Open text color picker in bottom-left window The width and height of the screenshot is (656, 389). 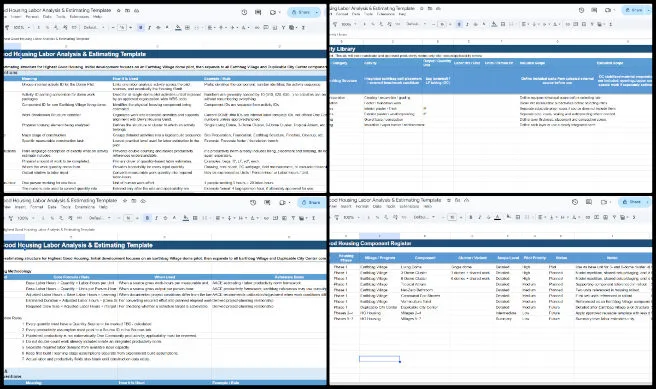tap(174, 218)
